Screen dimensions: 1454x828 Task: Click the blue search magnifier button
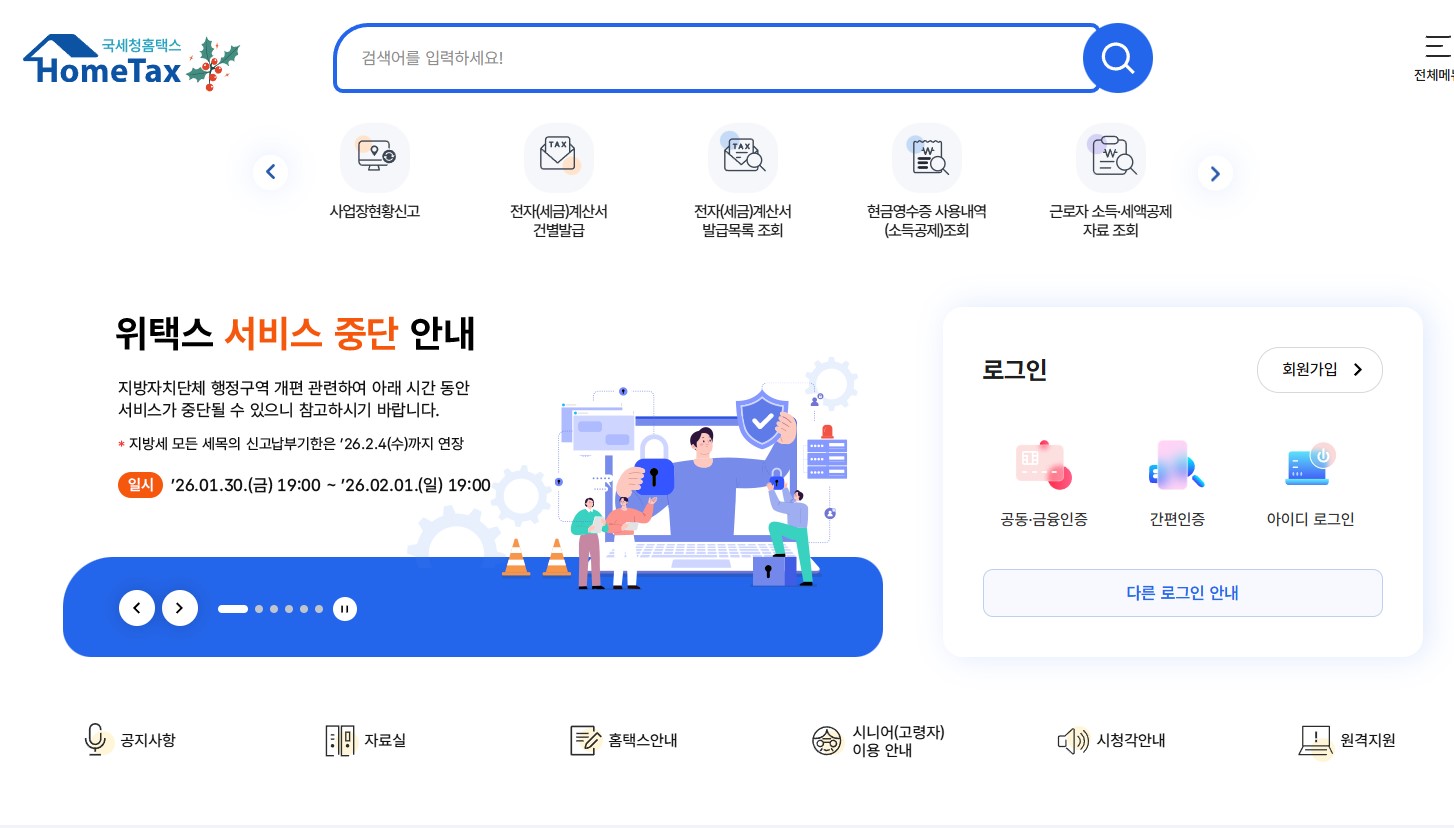1118,58
